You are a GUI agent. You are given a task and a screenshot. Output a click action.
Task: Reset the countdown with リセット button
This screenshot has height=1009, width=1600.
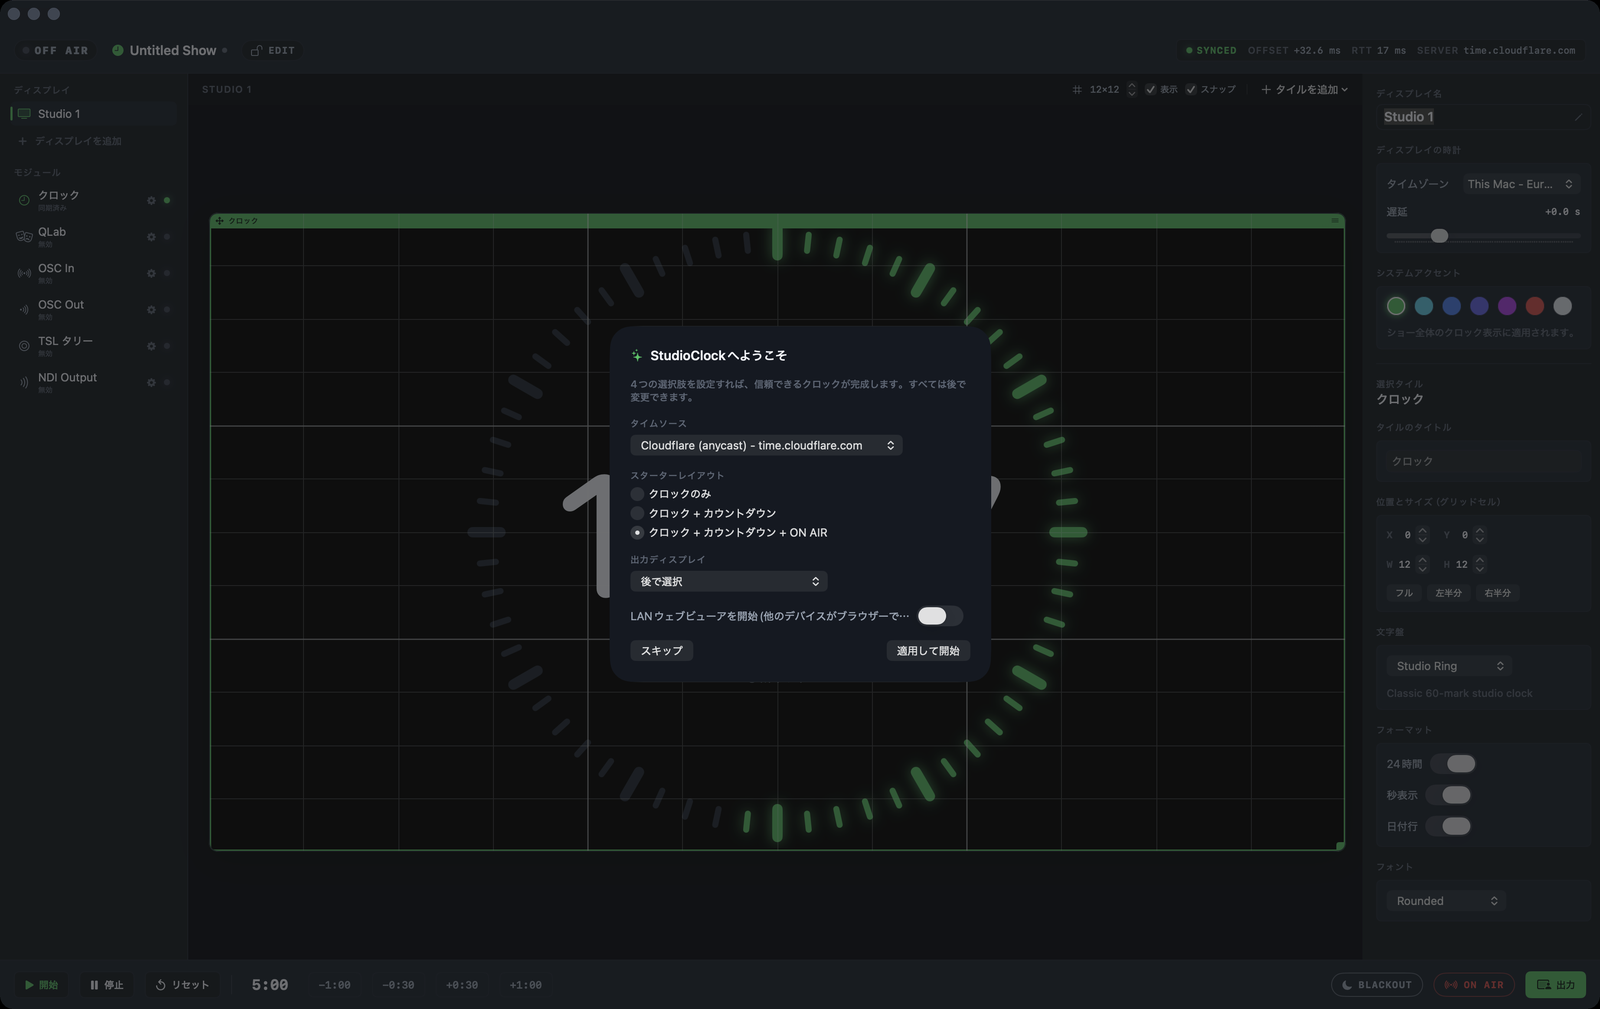[x=183, y=985]
